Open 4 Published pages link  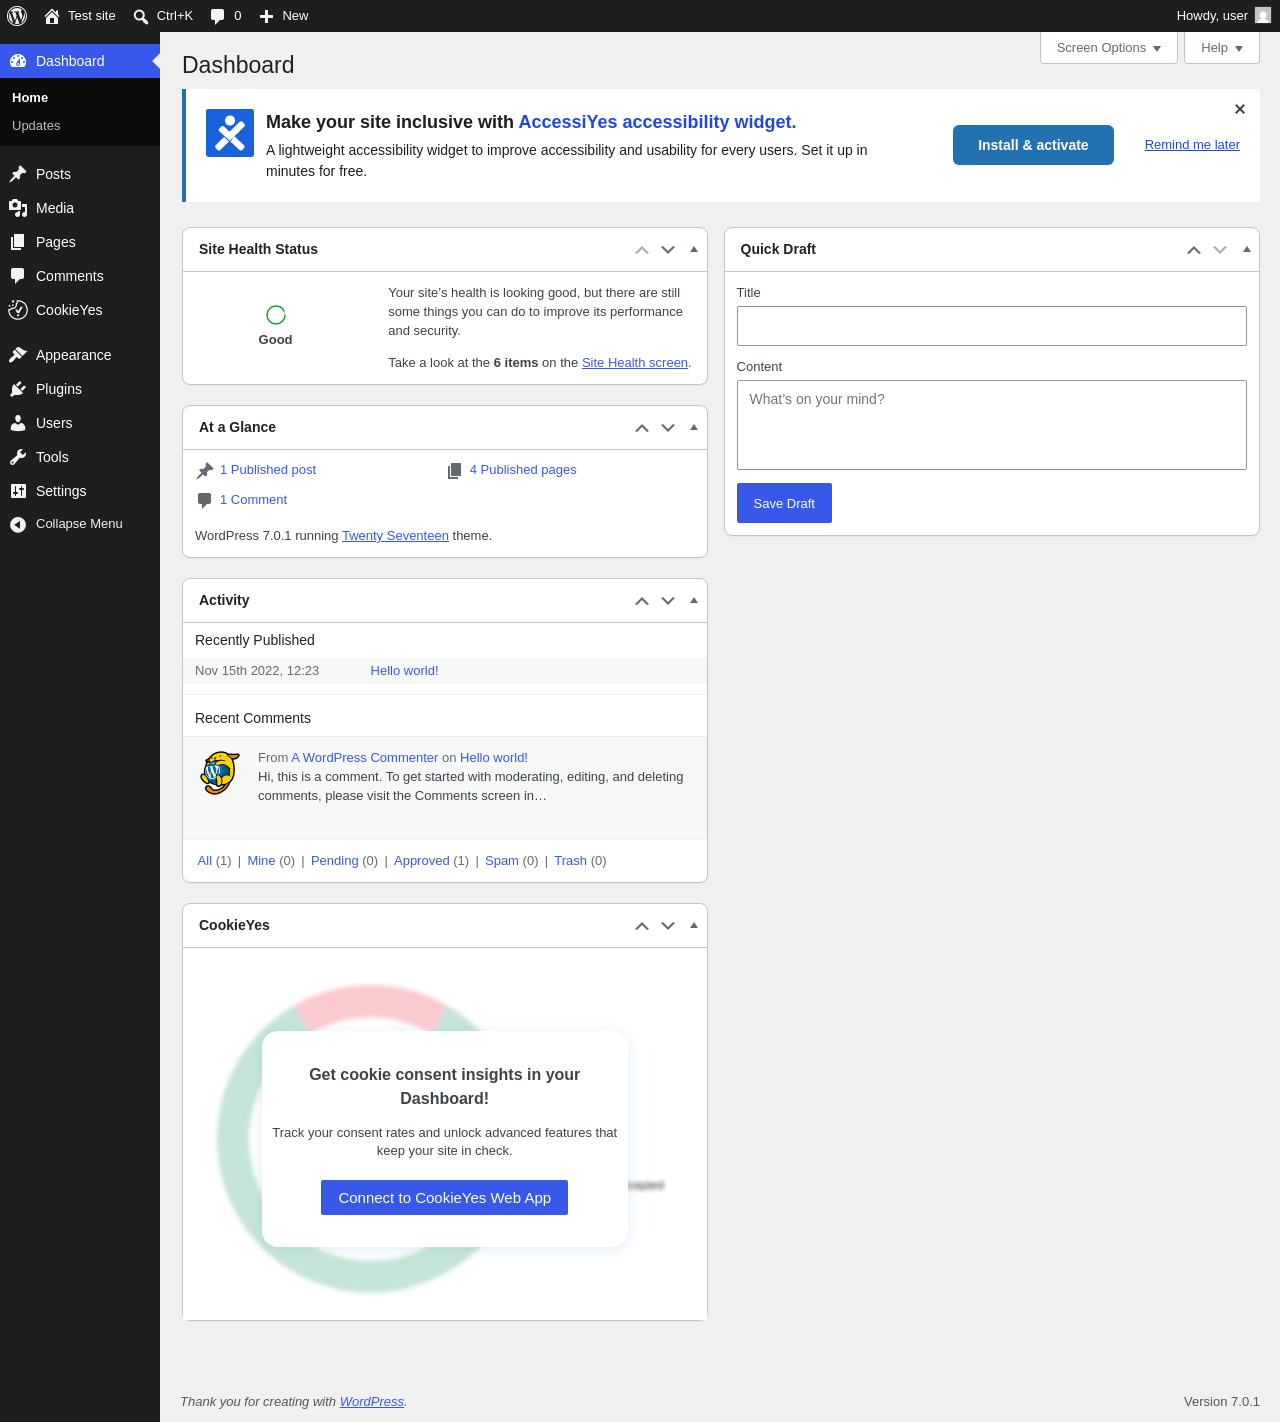pos(523,470)
